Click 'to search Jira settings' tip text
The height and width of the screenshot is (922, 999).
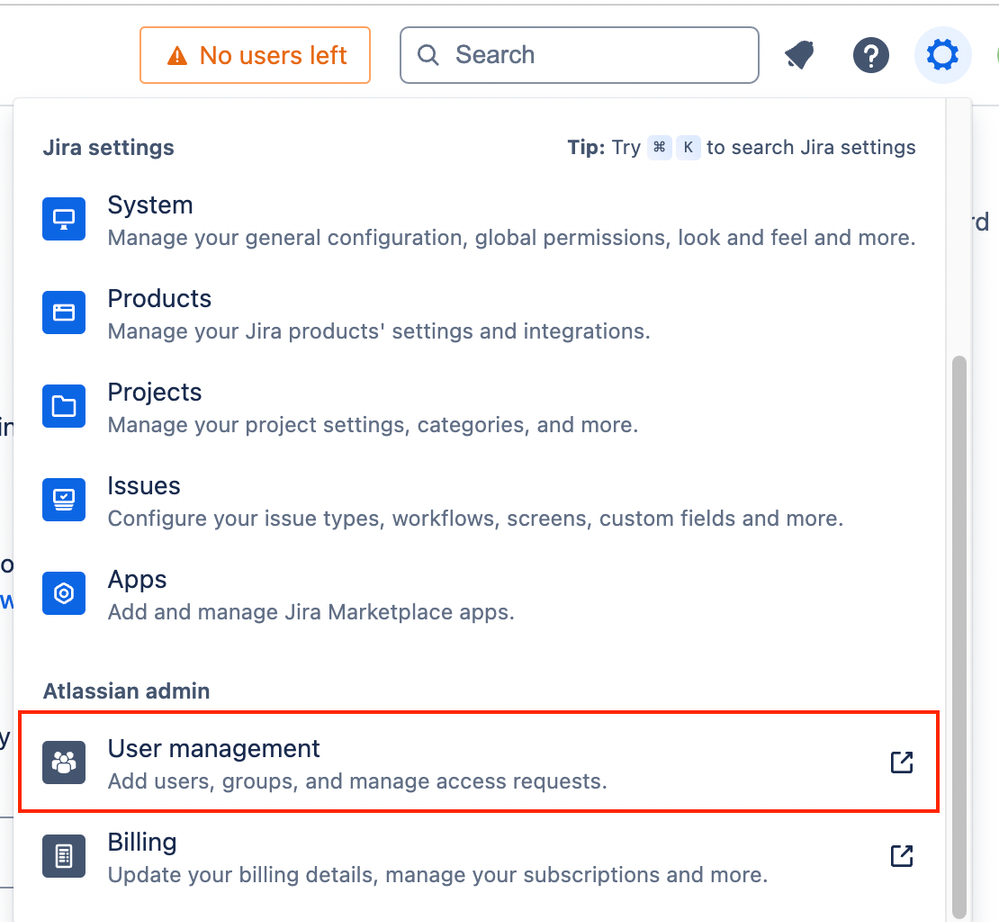tap(811, 148)
